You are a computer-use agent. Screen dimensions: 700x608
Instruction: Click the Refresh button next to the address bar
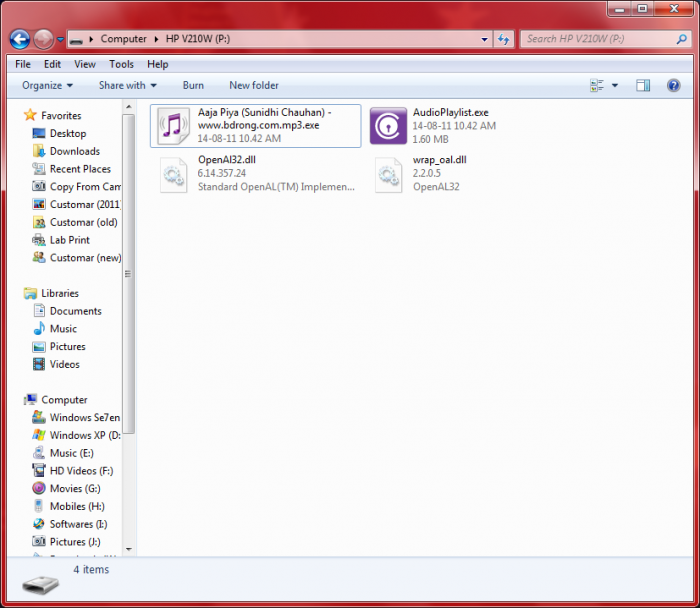pyautogui.click(x=504, y=39)
